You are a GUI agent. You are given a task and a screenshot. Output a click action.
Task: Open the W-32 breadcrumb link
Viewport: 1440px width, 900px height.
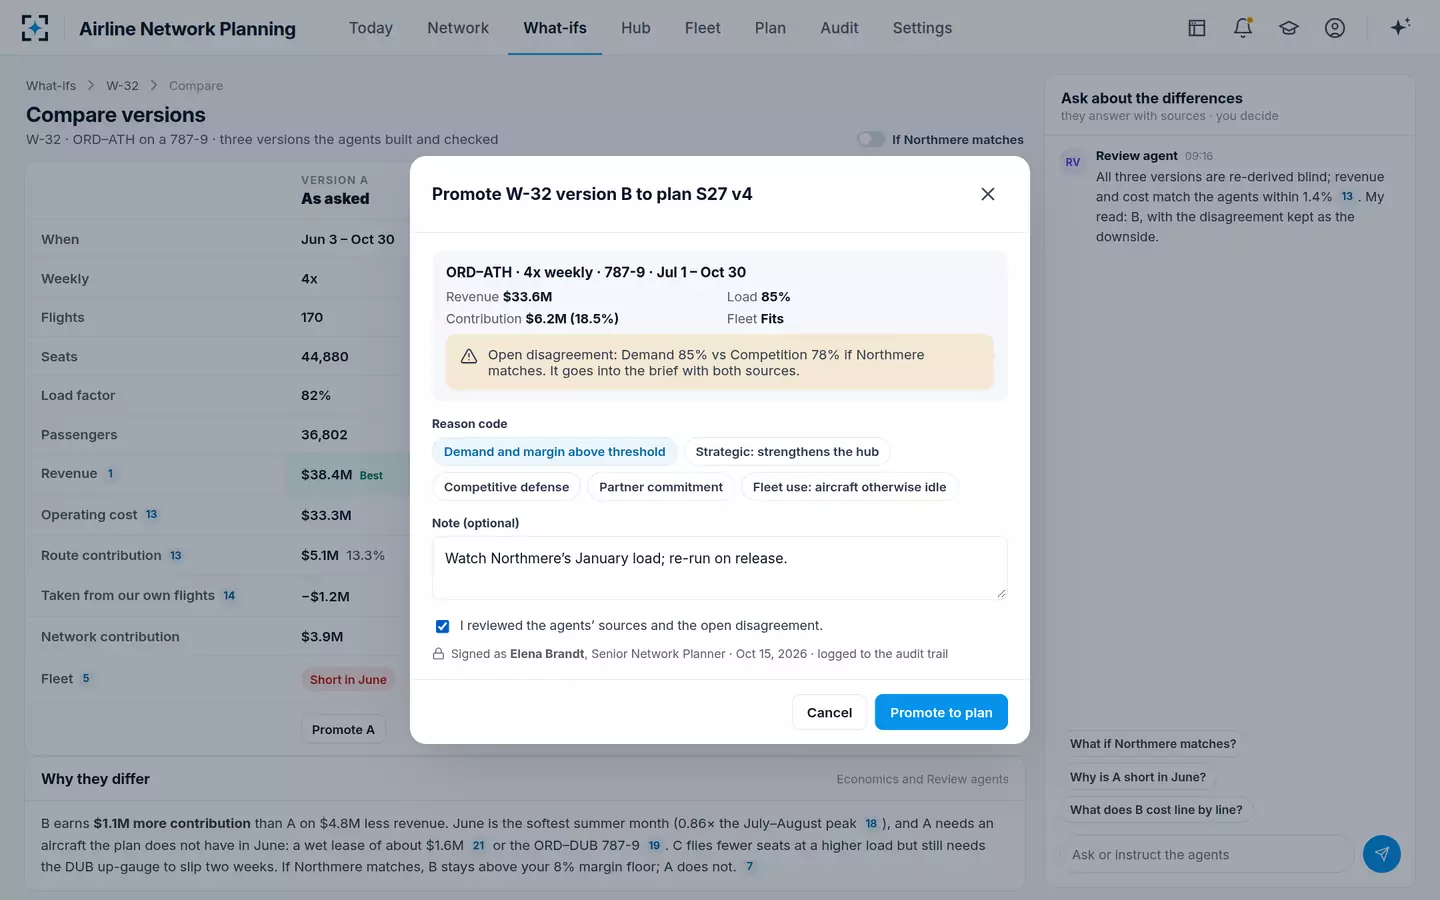point(123,86)
